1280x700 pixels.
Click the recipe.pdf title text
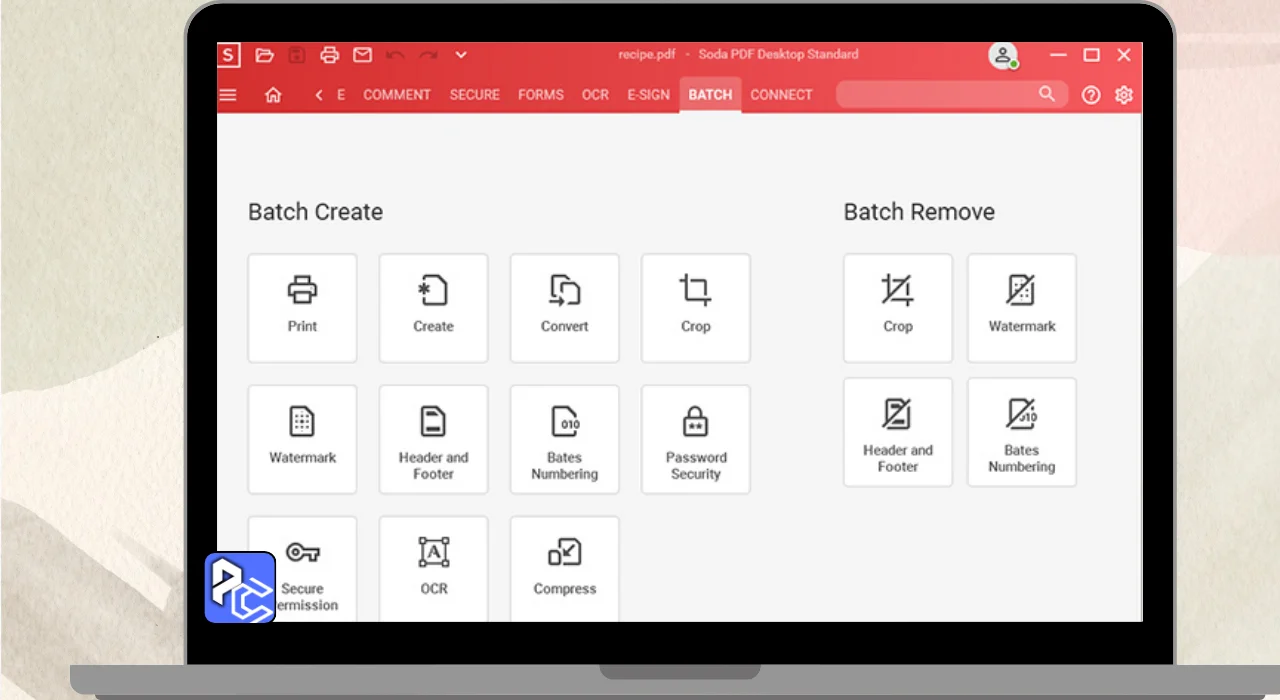click(x=649, y=55)
